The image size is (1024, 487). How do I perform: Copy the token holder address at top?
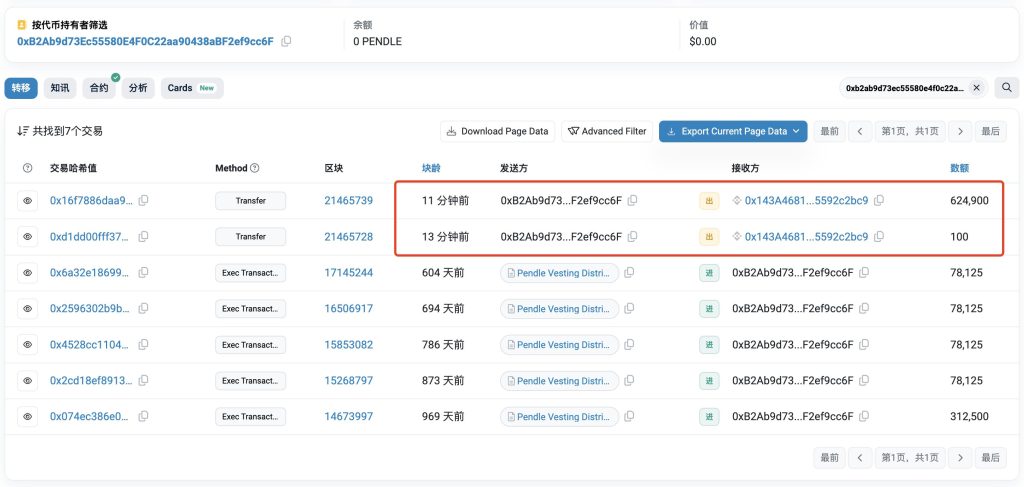click(x=287, y=42)
